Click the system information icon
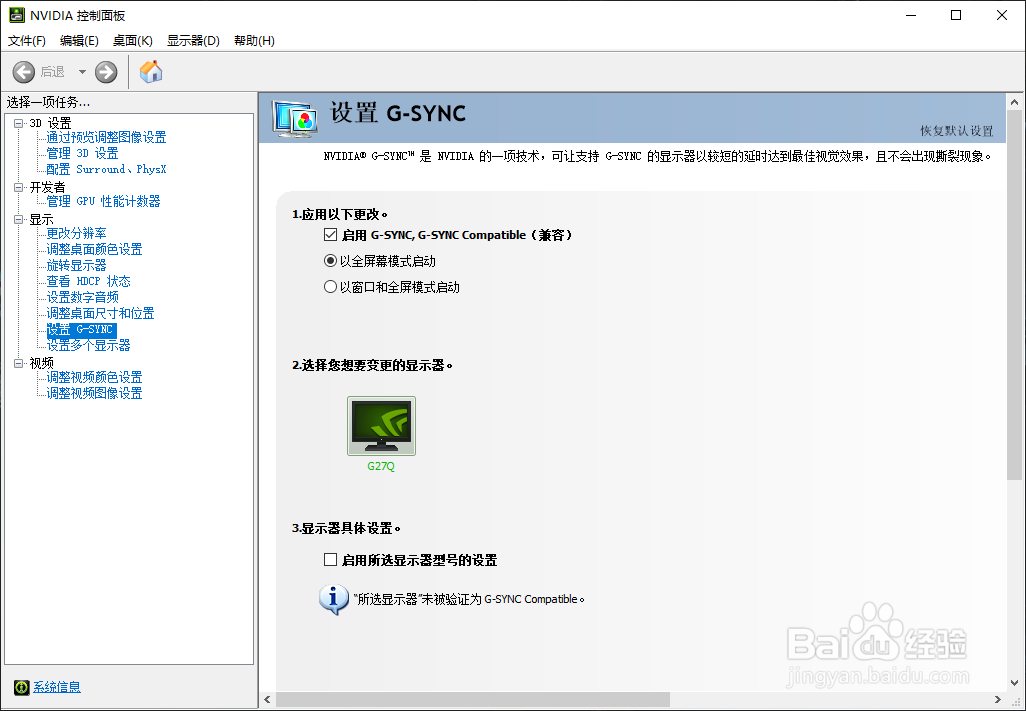Viewport: 1026px width, 711px height. (22, 687)
